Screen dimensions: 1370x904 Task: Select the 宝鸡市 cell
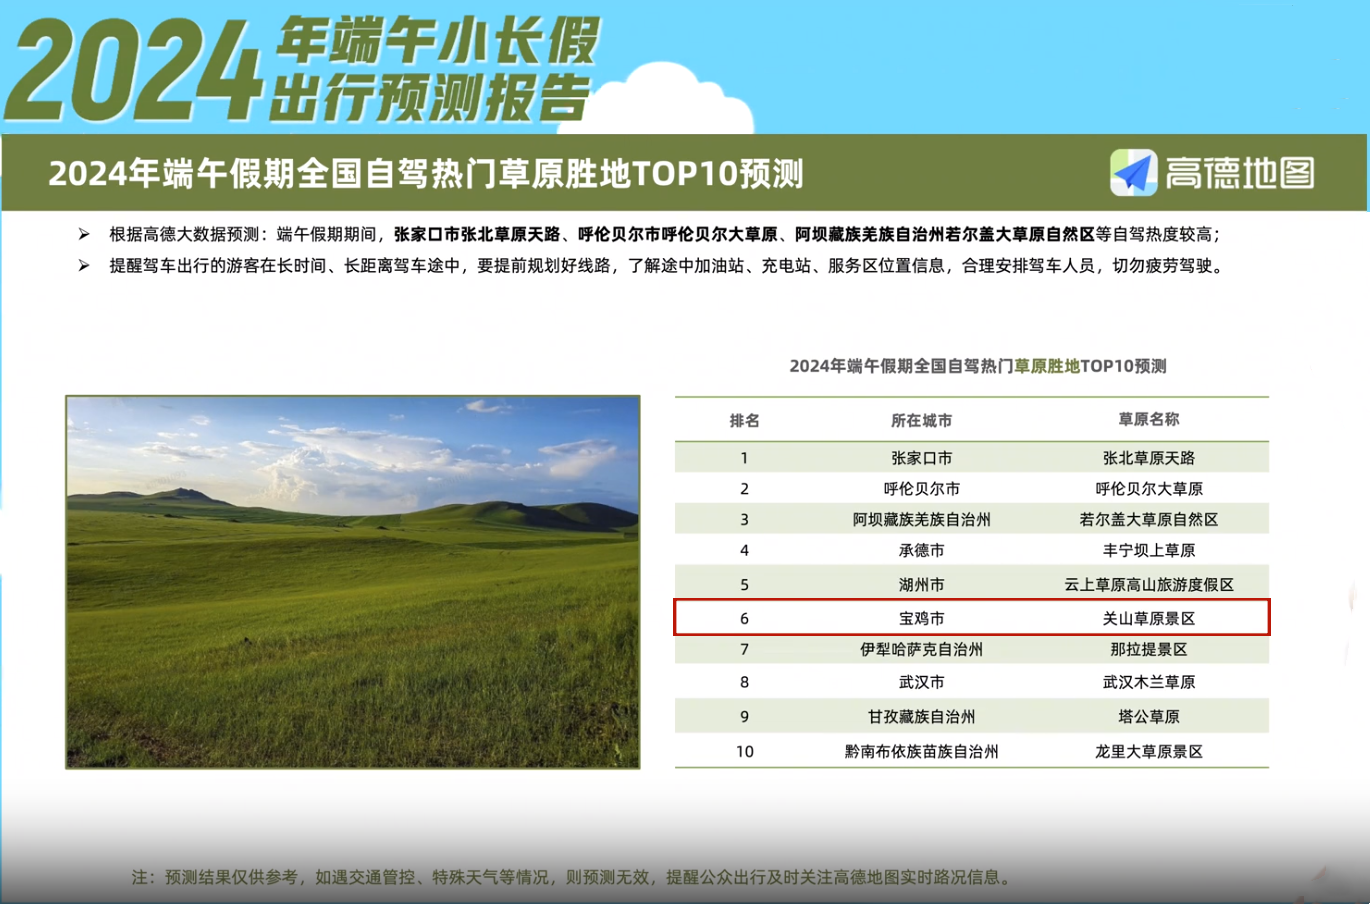coord(922,619)
